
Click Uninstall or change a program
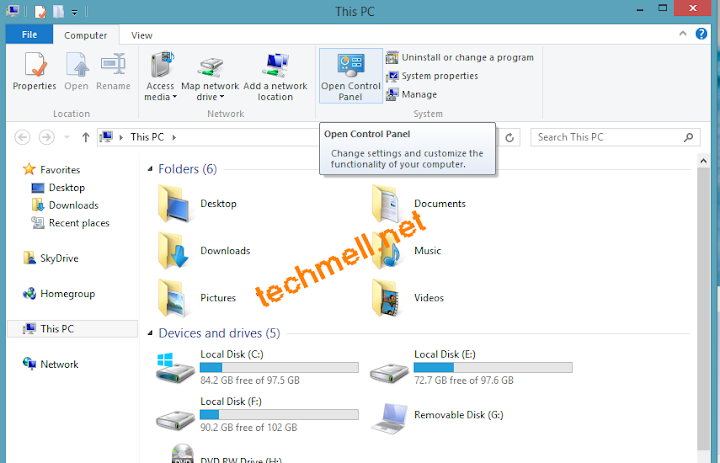pos(460,57)
